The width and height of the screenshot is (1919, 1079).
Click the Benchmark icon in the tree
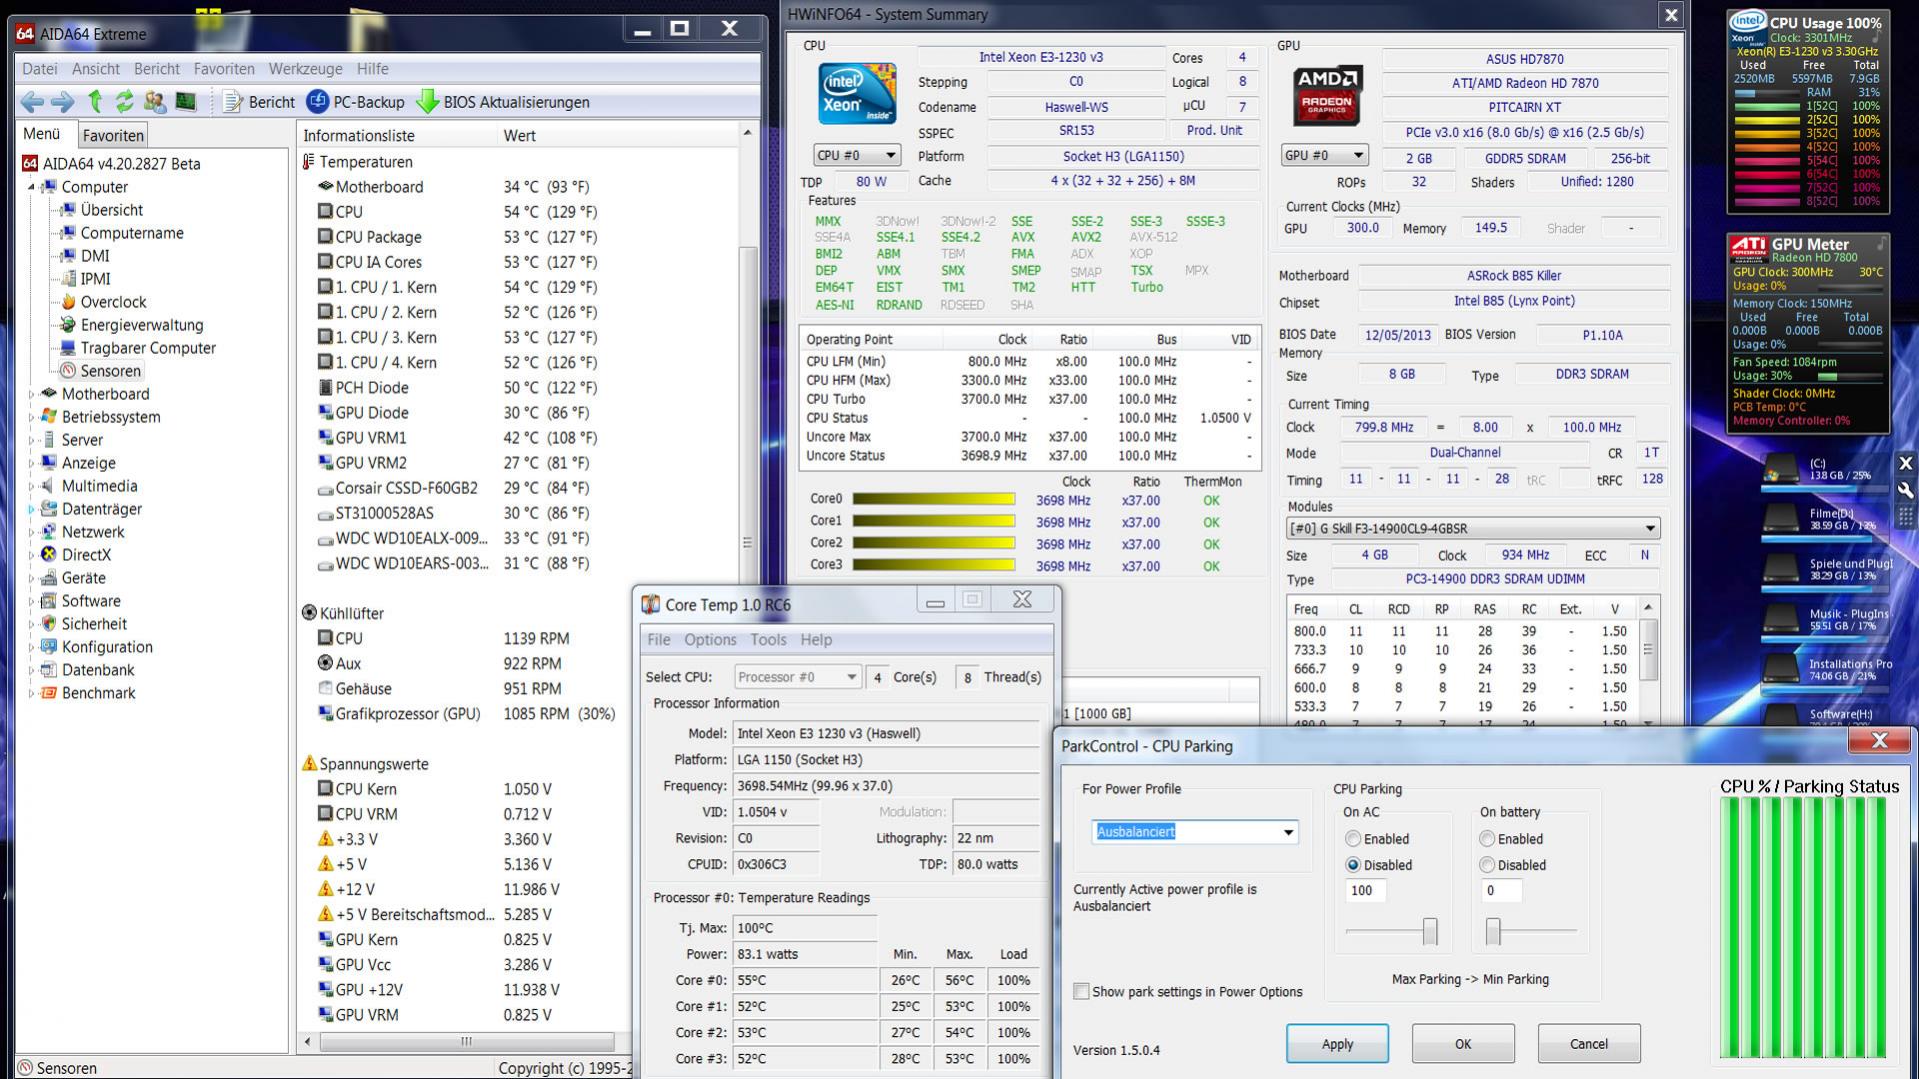coord(49,693)
